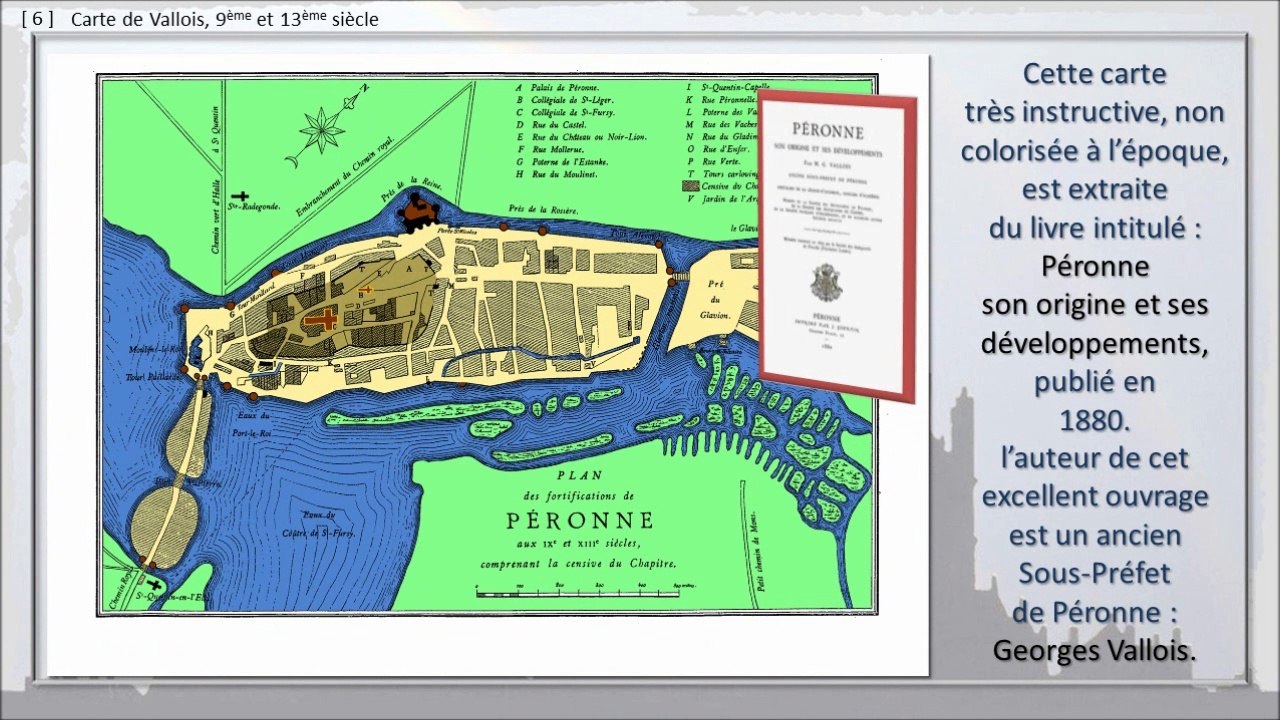Click the map title word 'PLAN'
1280x720 pixels.
point(578,476)
